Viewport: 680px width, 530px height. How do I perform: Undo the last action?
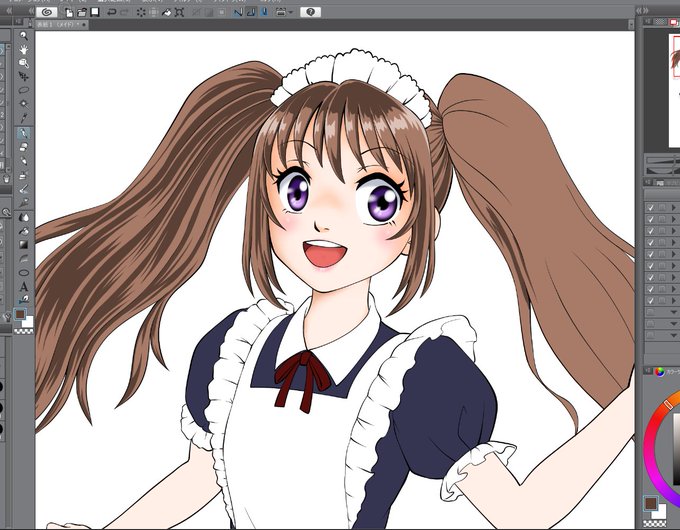[x=111, y=12]
